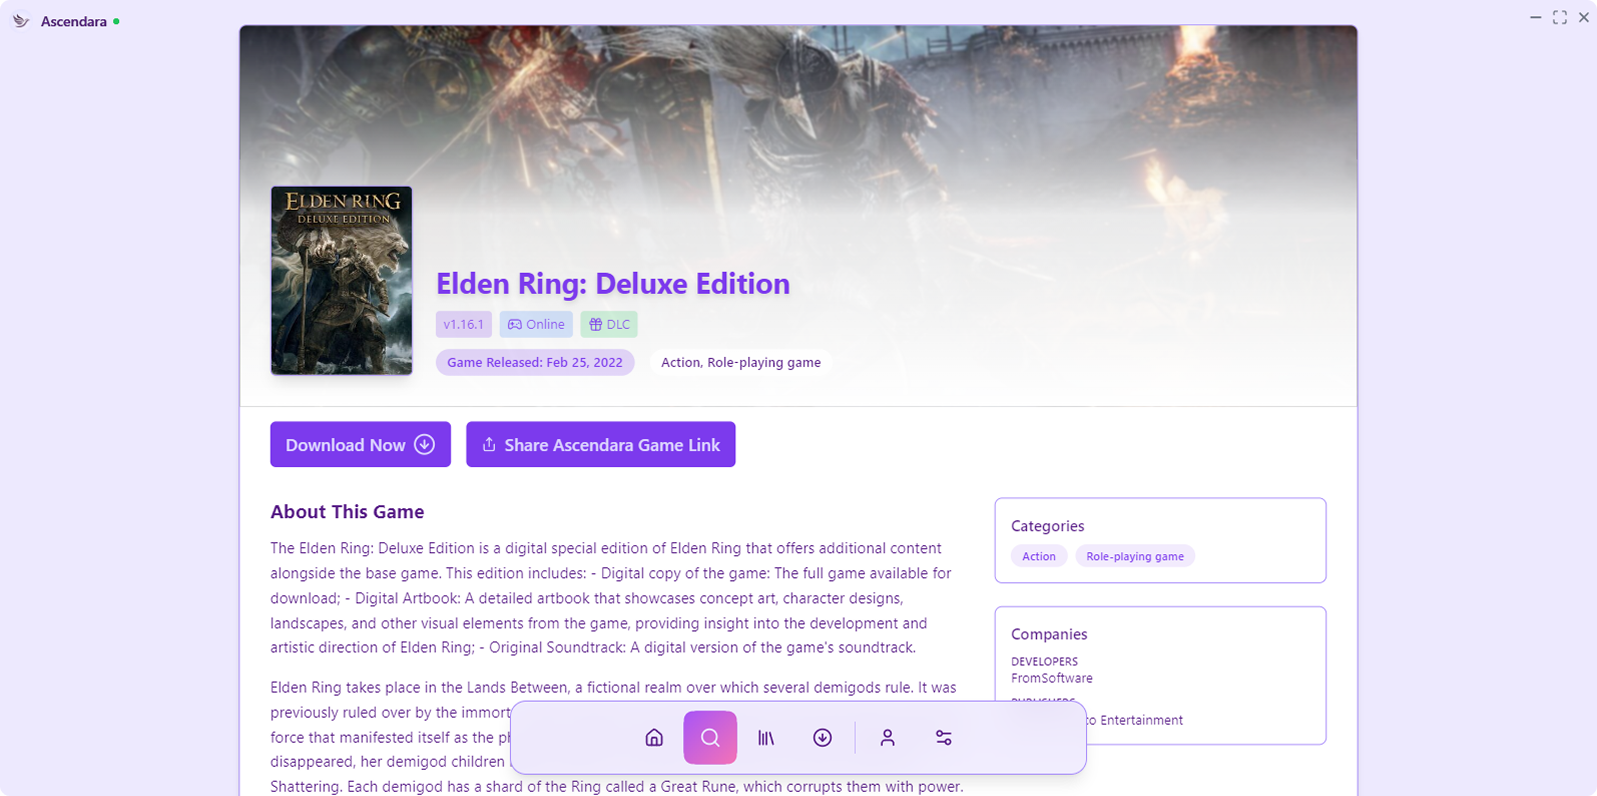Select the Action category tag
Viewport: 1597px width, 796px height.
1038,556
